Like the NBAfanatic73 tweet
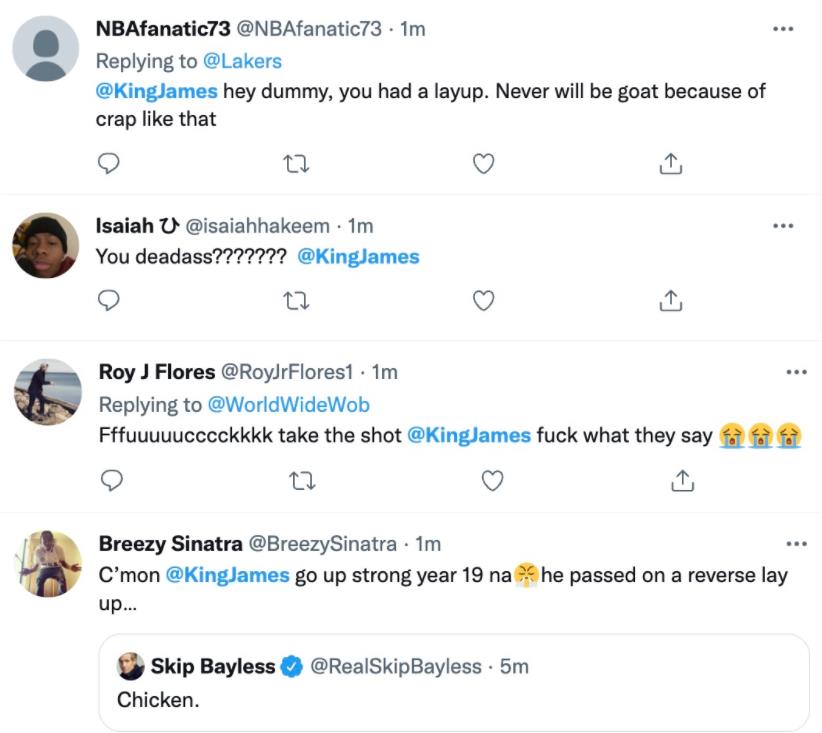This screenshot has width=822, height=733. point(484,162)
